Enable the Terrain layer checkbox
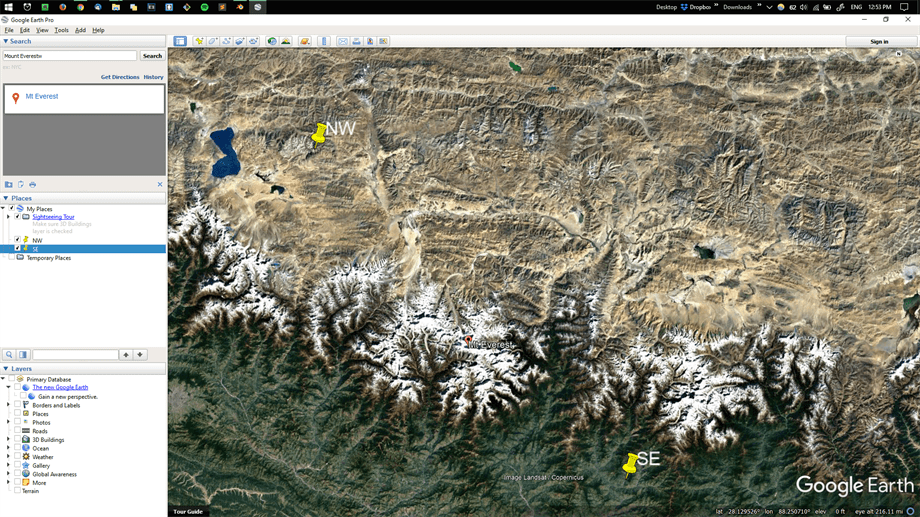The height and width of the screenshot is (517, 920). (17, 491)
